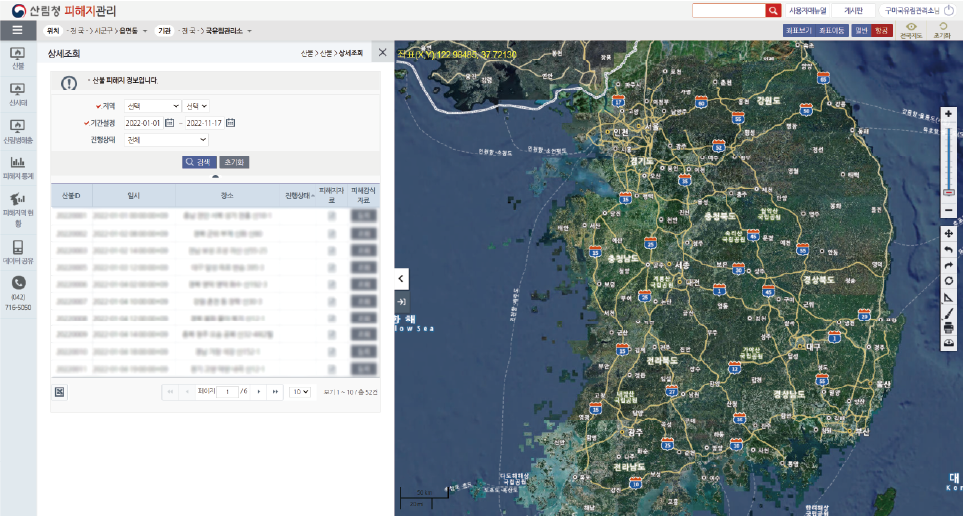Collapse the search form with up arrow
Screen dimensions: 964x516
tap(215, 177)
